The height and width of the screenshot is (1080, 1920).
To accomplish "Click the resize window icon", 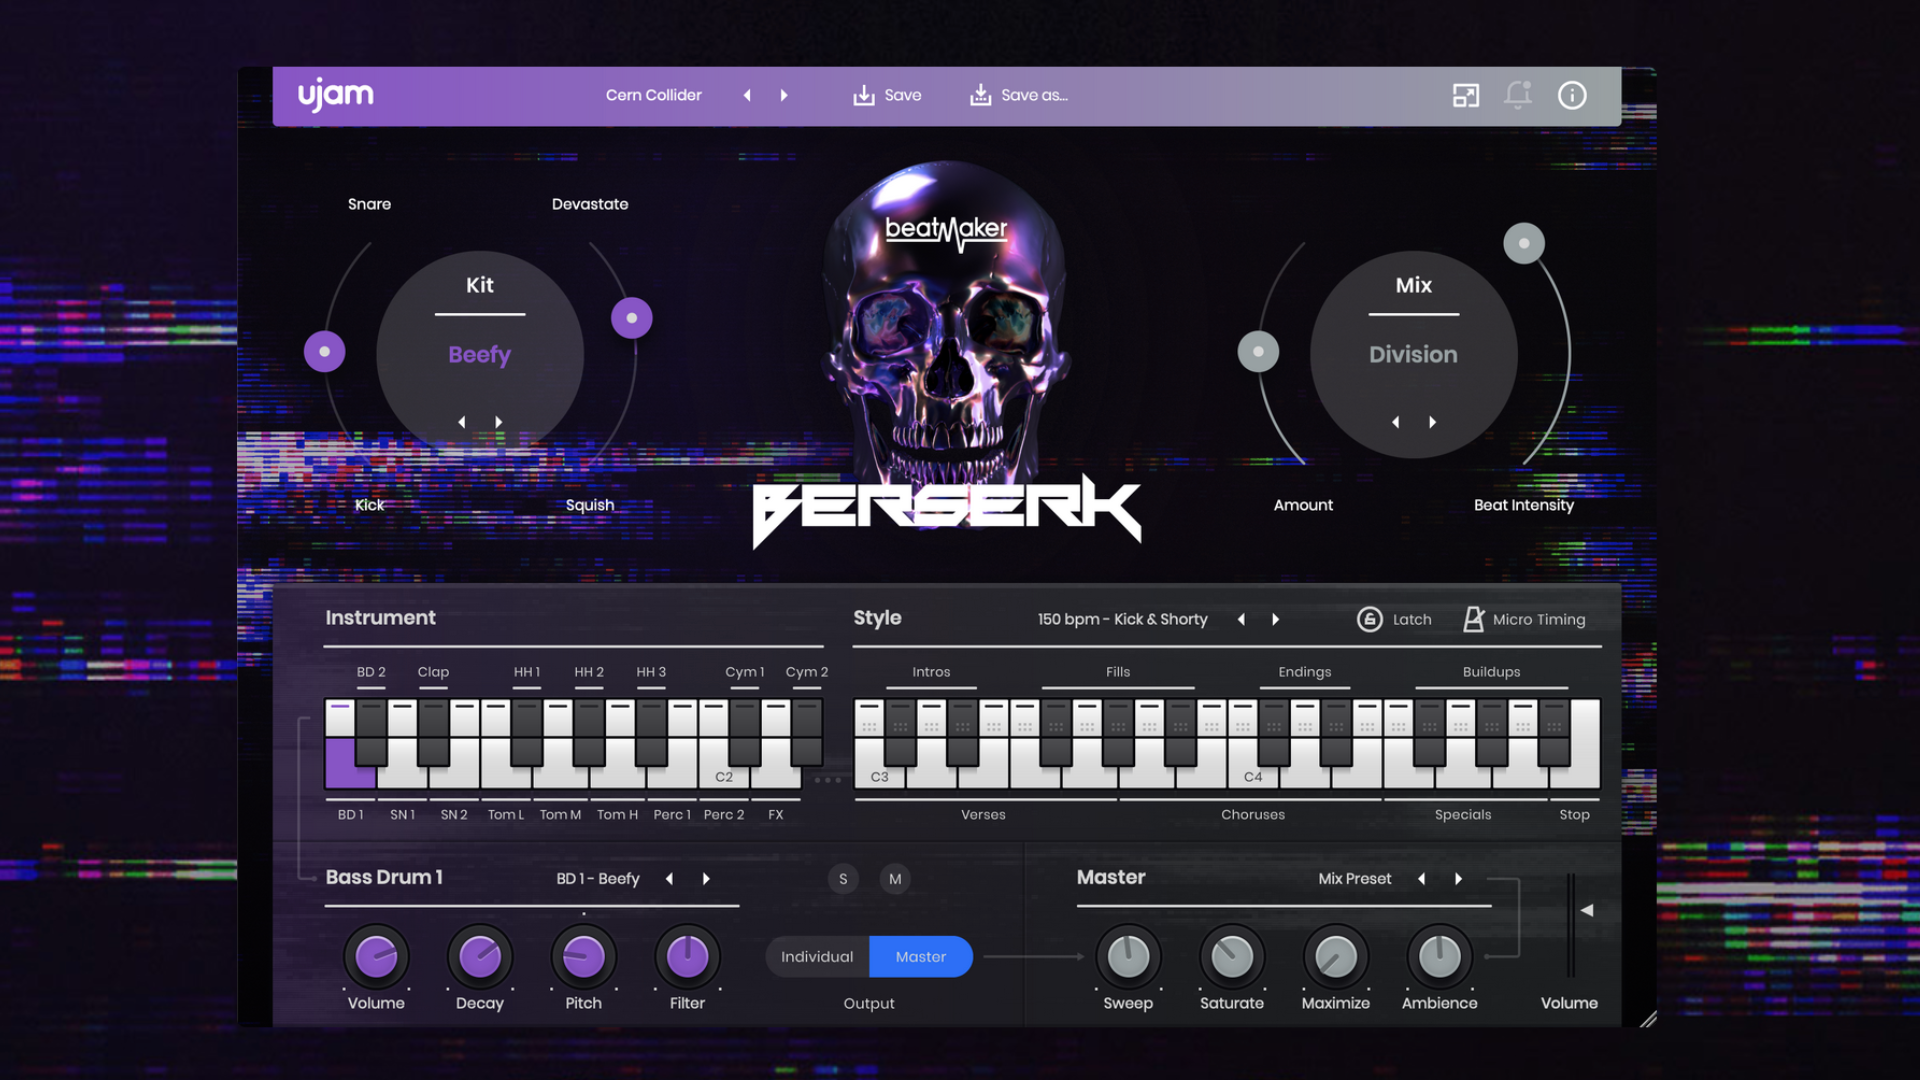I will coord(1464,95).
